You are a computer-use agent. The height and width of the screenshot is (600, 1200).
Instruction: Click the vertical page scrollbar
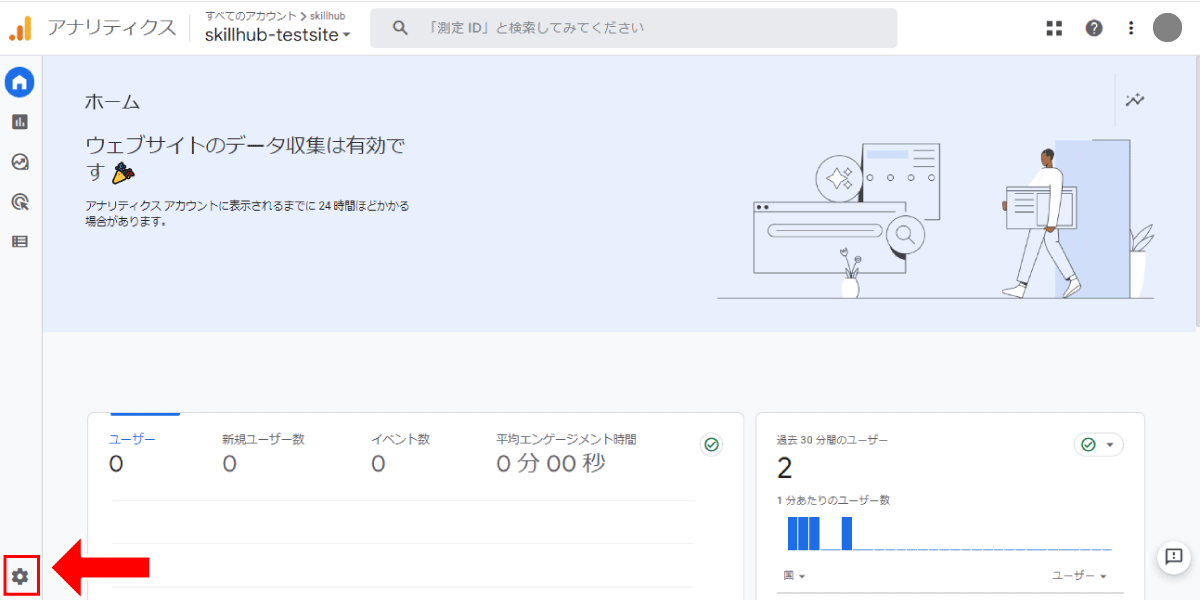point(1196,190)
